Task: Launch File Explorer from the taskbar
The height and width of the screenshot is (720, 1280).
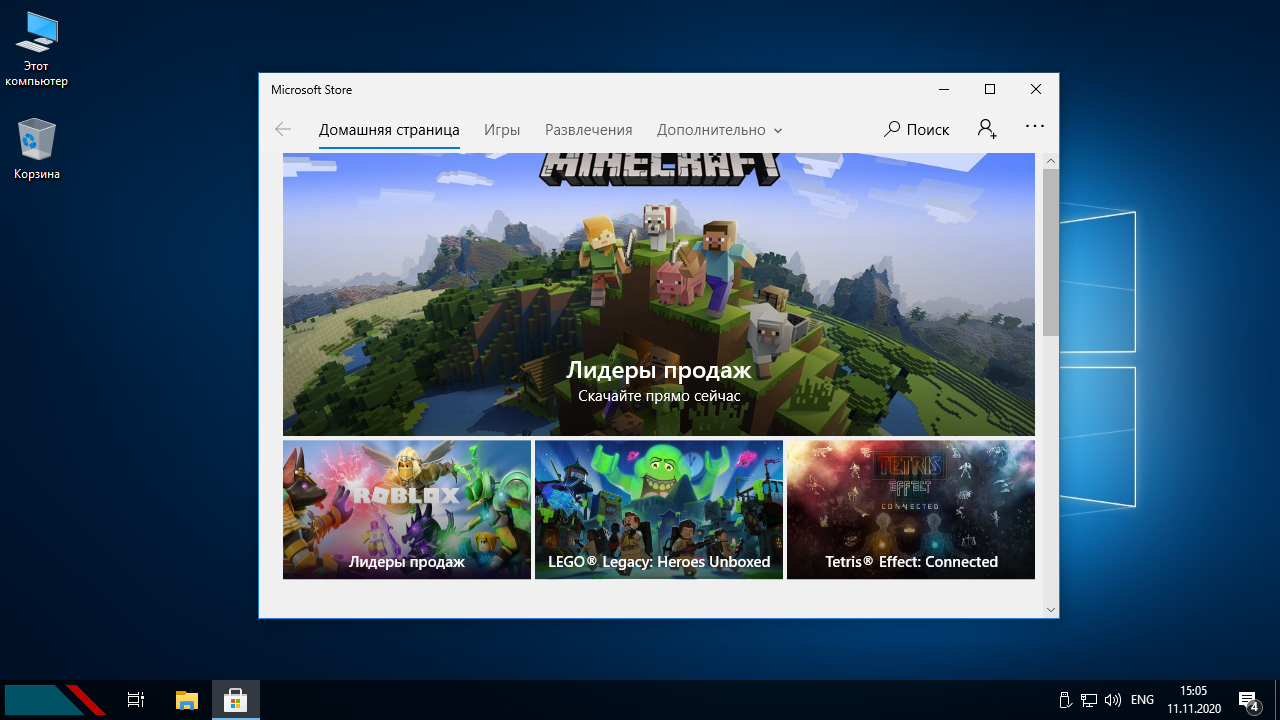Action: point(187,700)
